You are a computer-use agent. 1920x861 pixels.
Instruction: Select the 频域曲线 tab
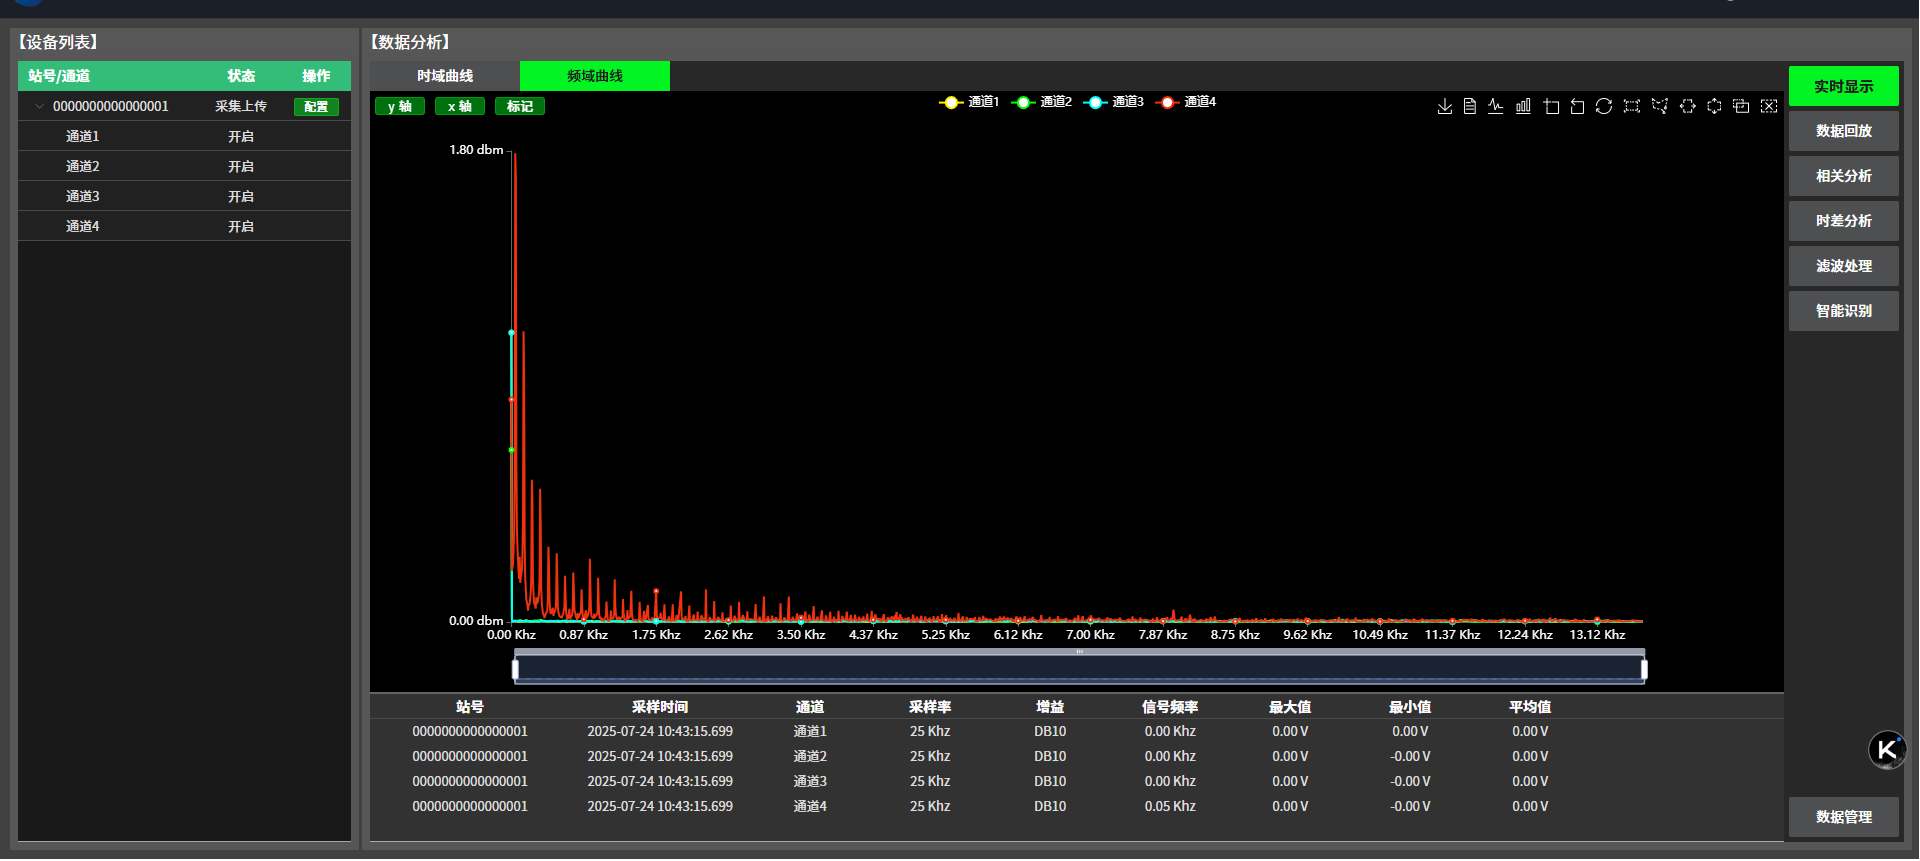pyautogui.click(x=595, y=76)
